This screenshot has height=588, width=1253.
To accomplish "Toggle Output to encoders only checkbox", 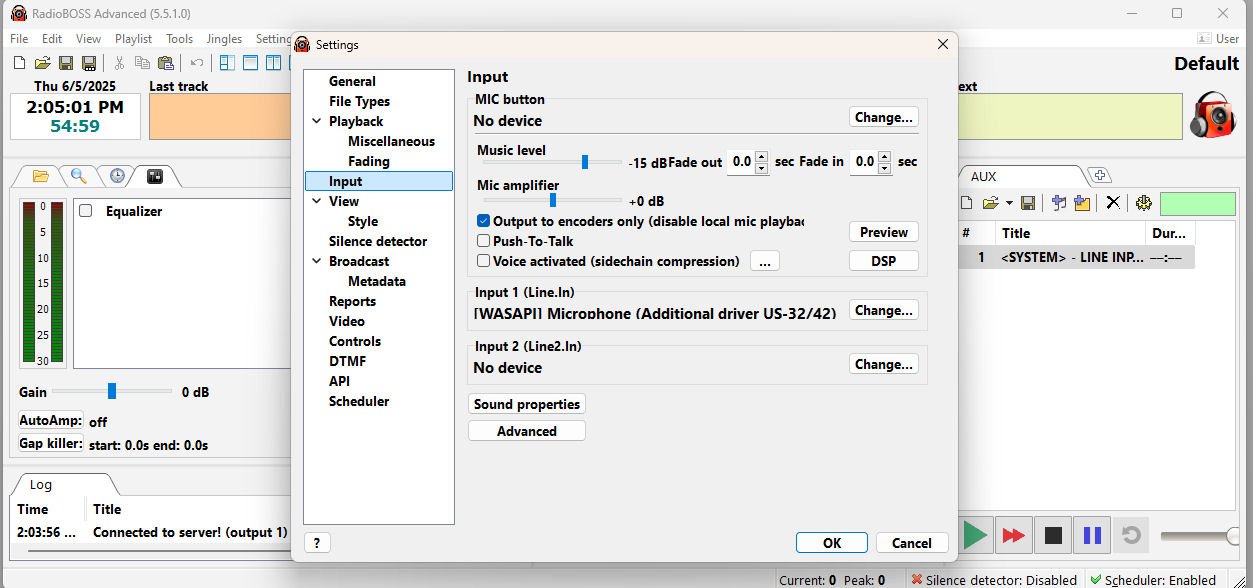I will pyautogui.click(x=484, y=221).
